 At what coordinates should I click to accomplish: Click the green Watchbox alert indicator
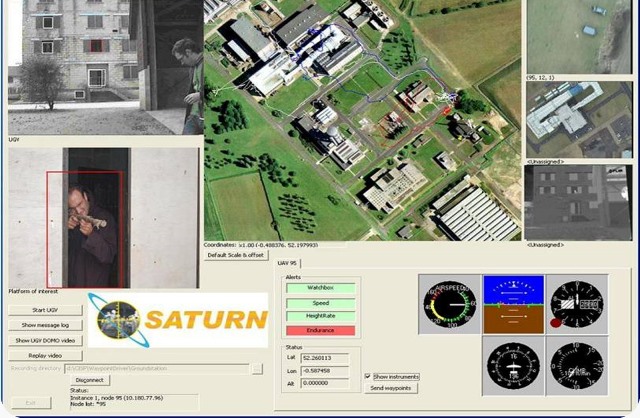[x=319, y=288]
